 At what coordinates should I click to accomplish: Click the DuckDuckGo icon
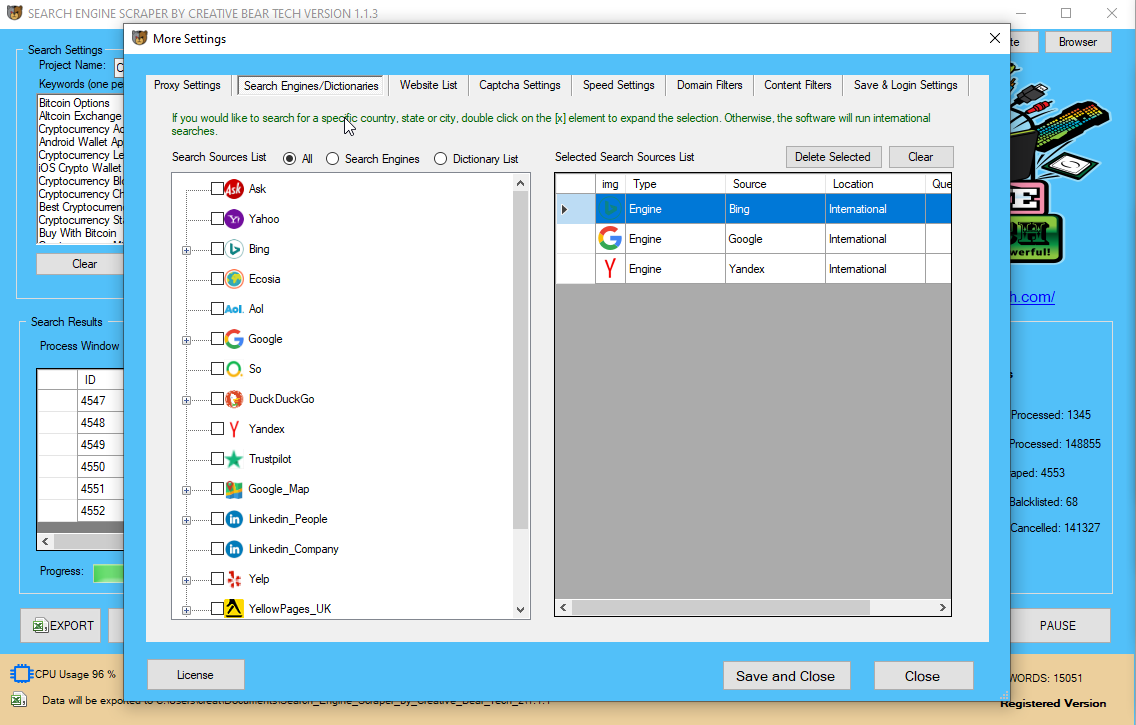click(x=237, y=399)
